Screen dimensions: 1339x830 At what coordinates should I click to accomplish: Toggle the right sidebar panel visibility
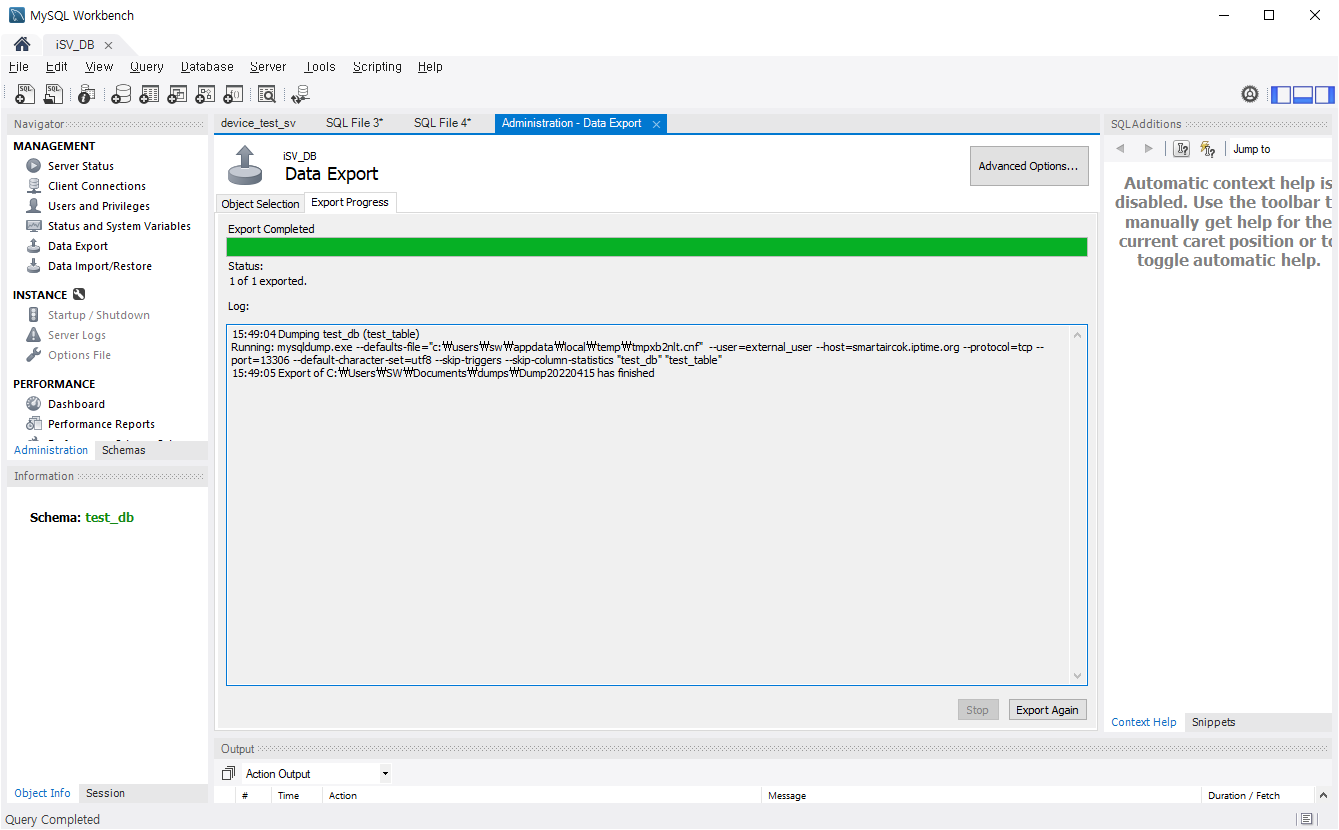[1324, 95]
